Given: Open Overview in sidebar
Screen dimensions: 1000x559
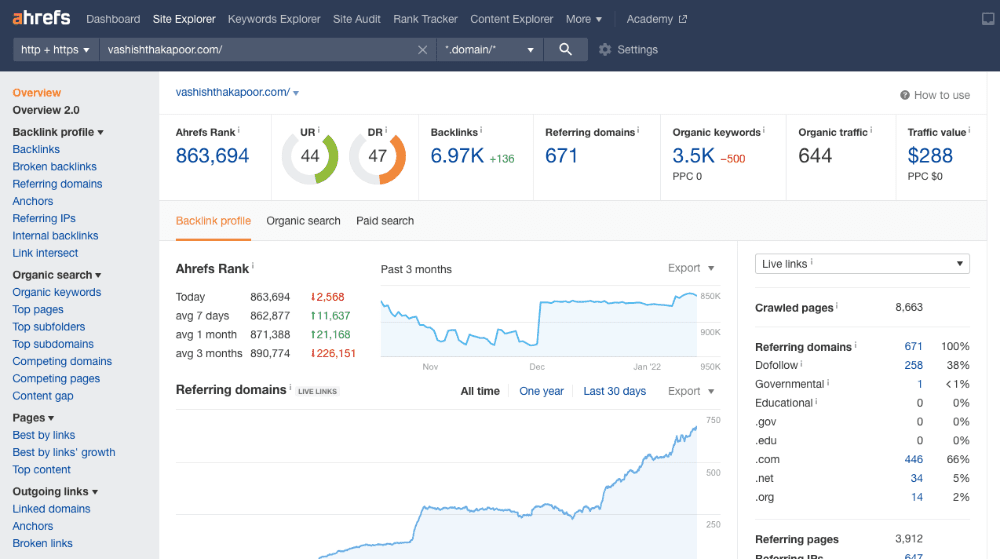Looking at the screenshot, I should [36, 92].
